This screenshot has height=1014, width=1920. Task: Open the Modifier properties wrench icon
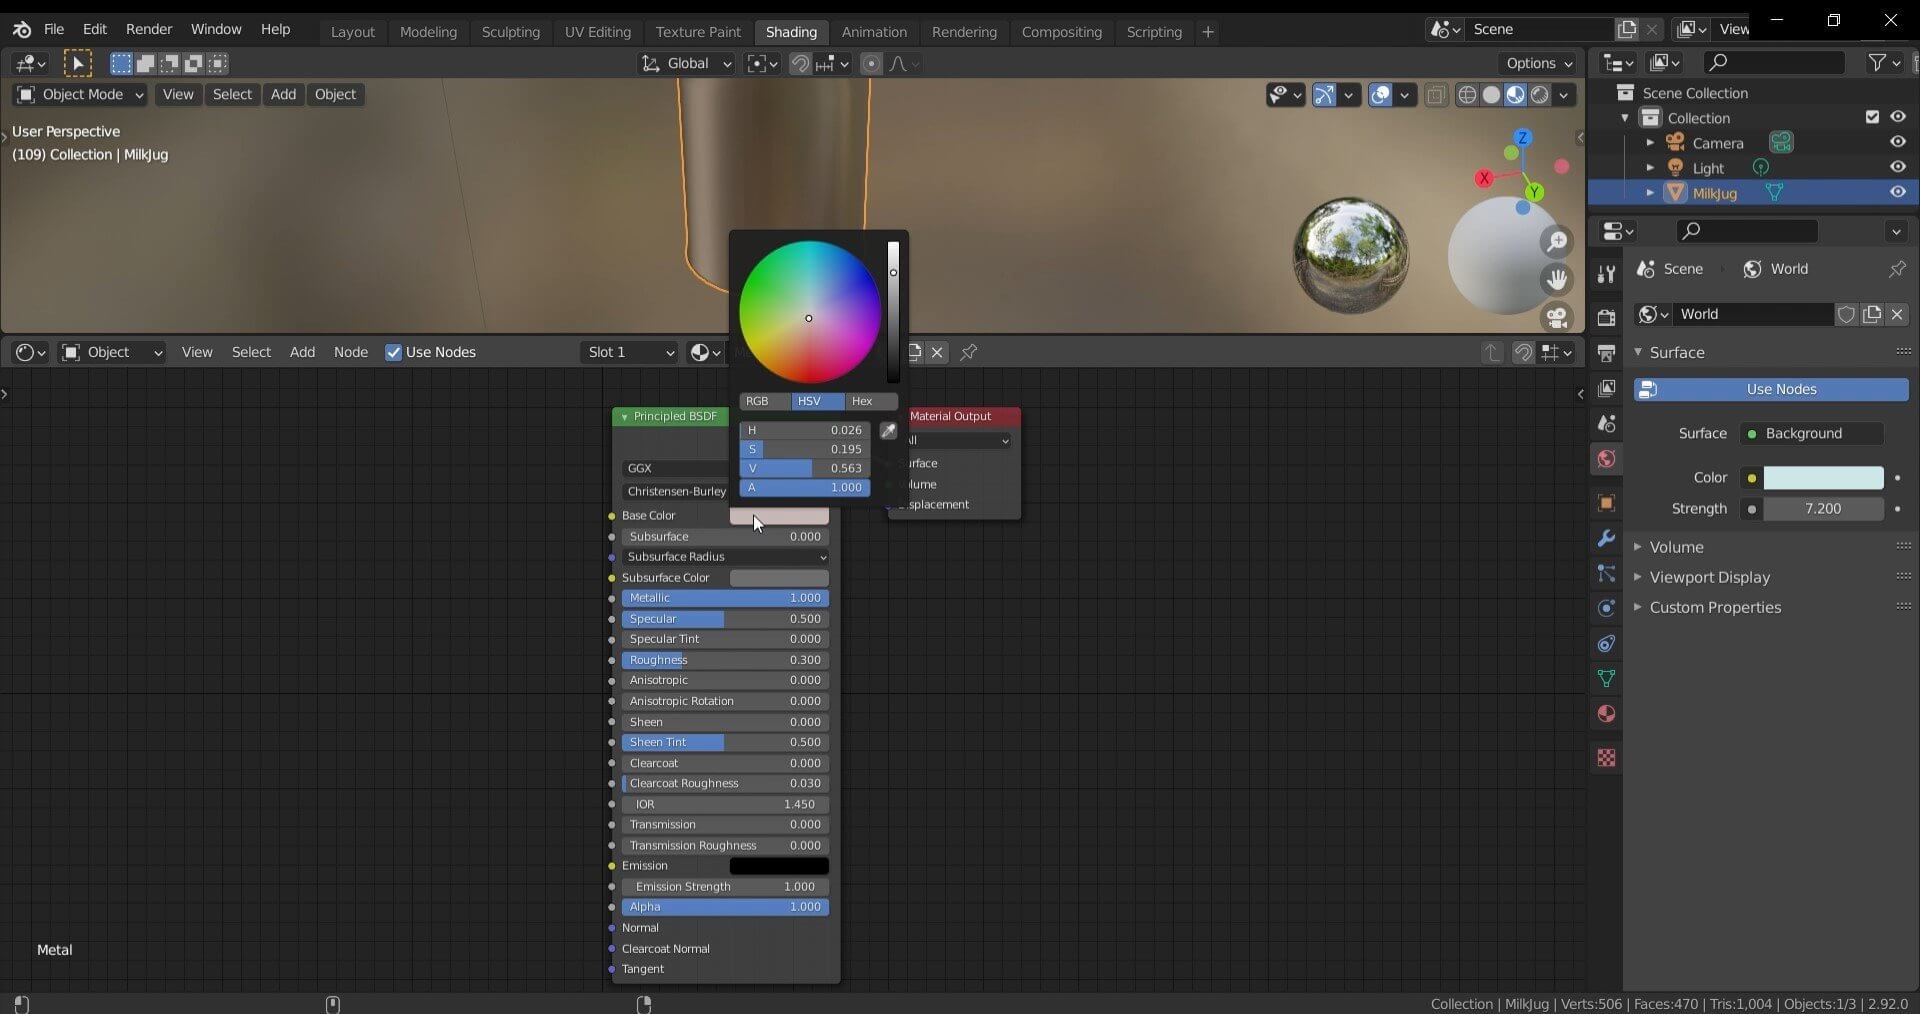pos(1606,538)
